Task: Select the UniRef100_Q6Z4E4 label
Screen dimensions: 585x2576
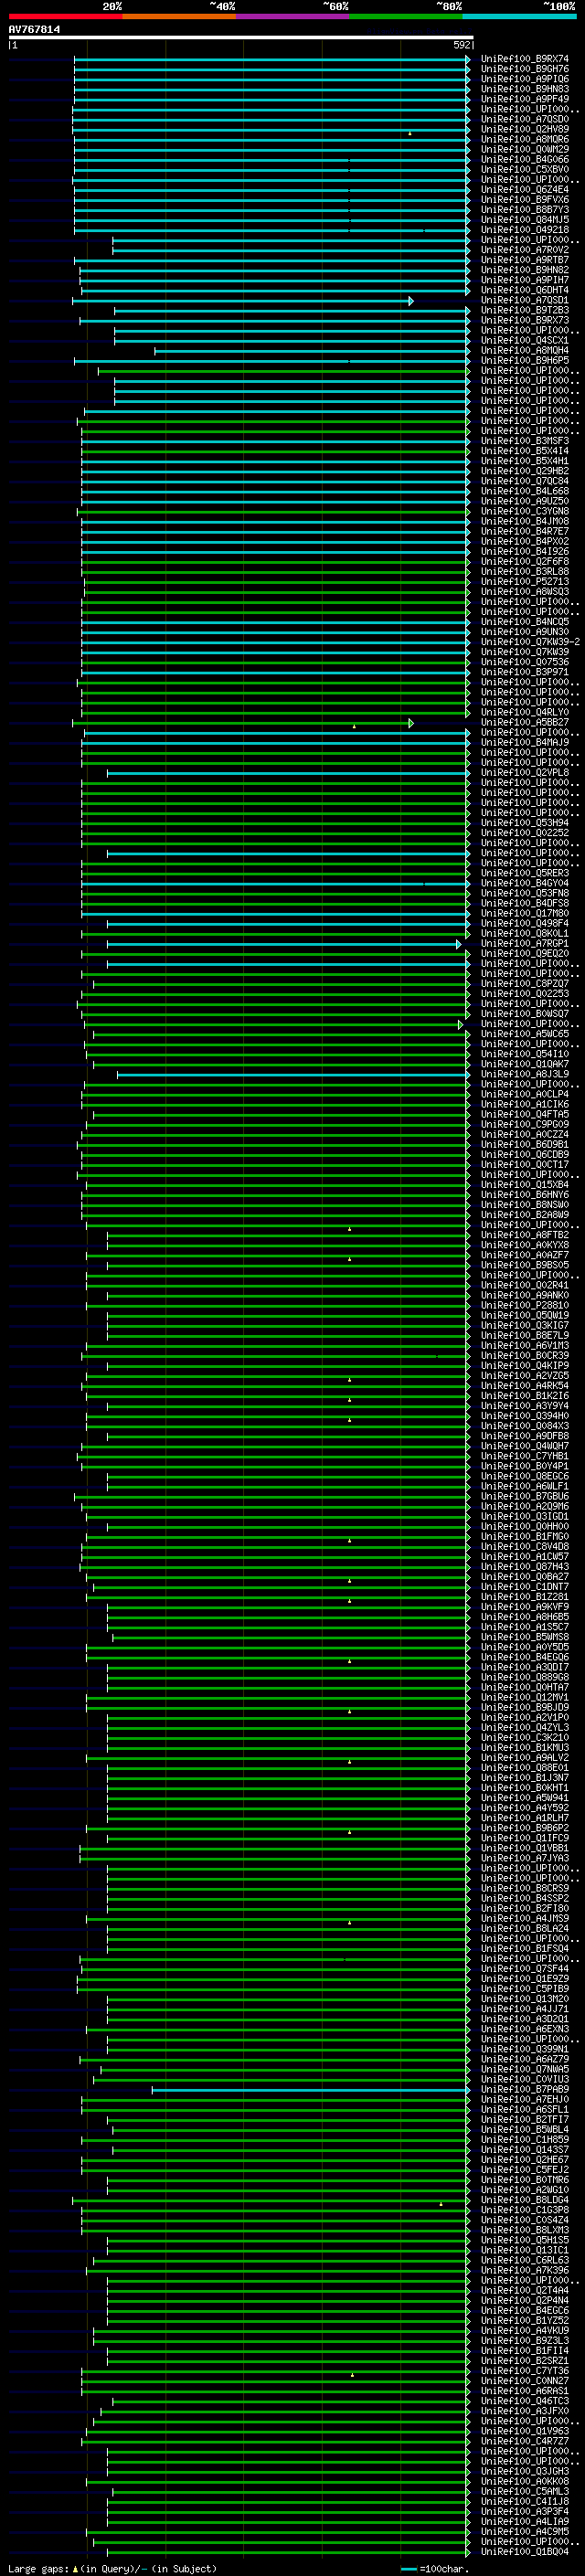Action: tap(525, 189)
